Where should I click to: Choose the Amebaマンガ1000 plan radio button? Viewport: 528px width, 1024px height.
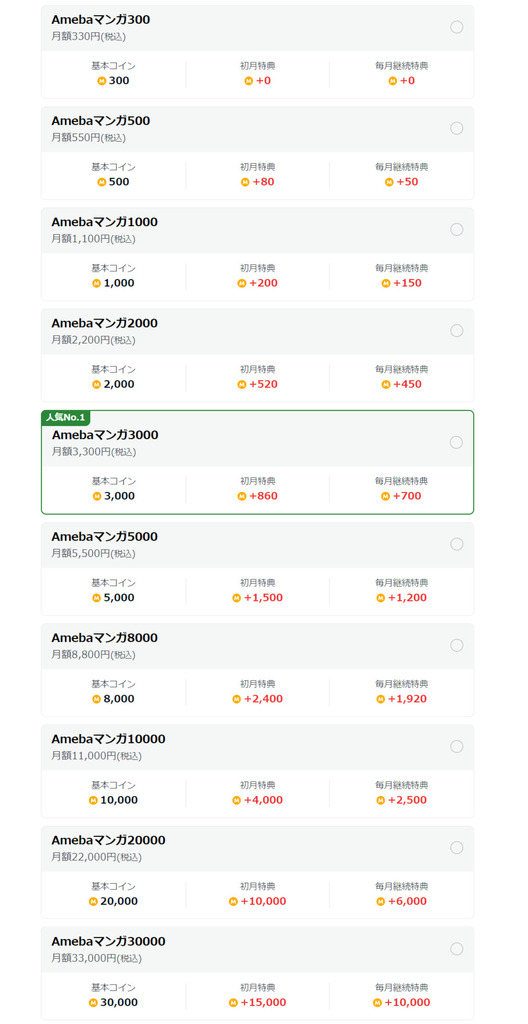(x=457, y=229)
